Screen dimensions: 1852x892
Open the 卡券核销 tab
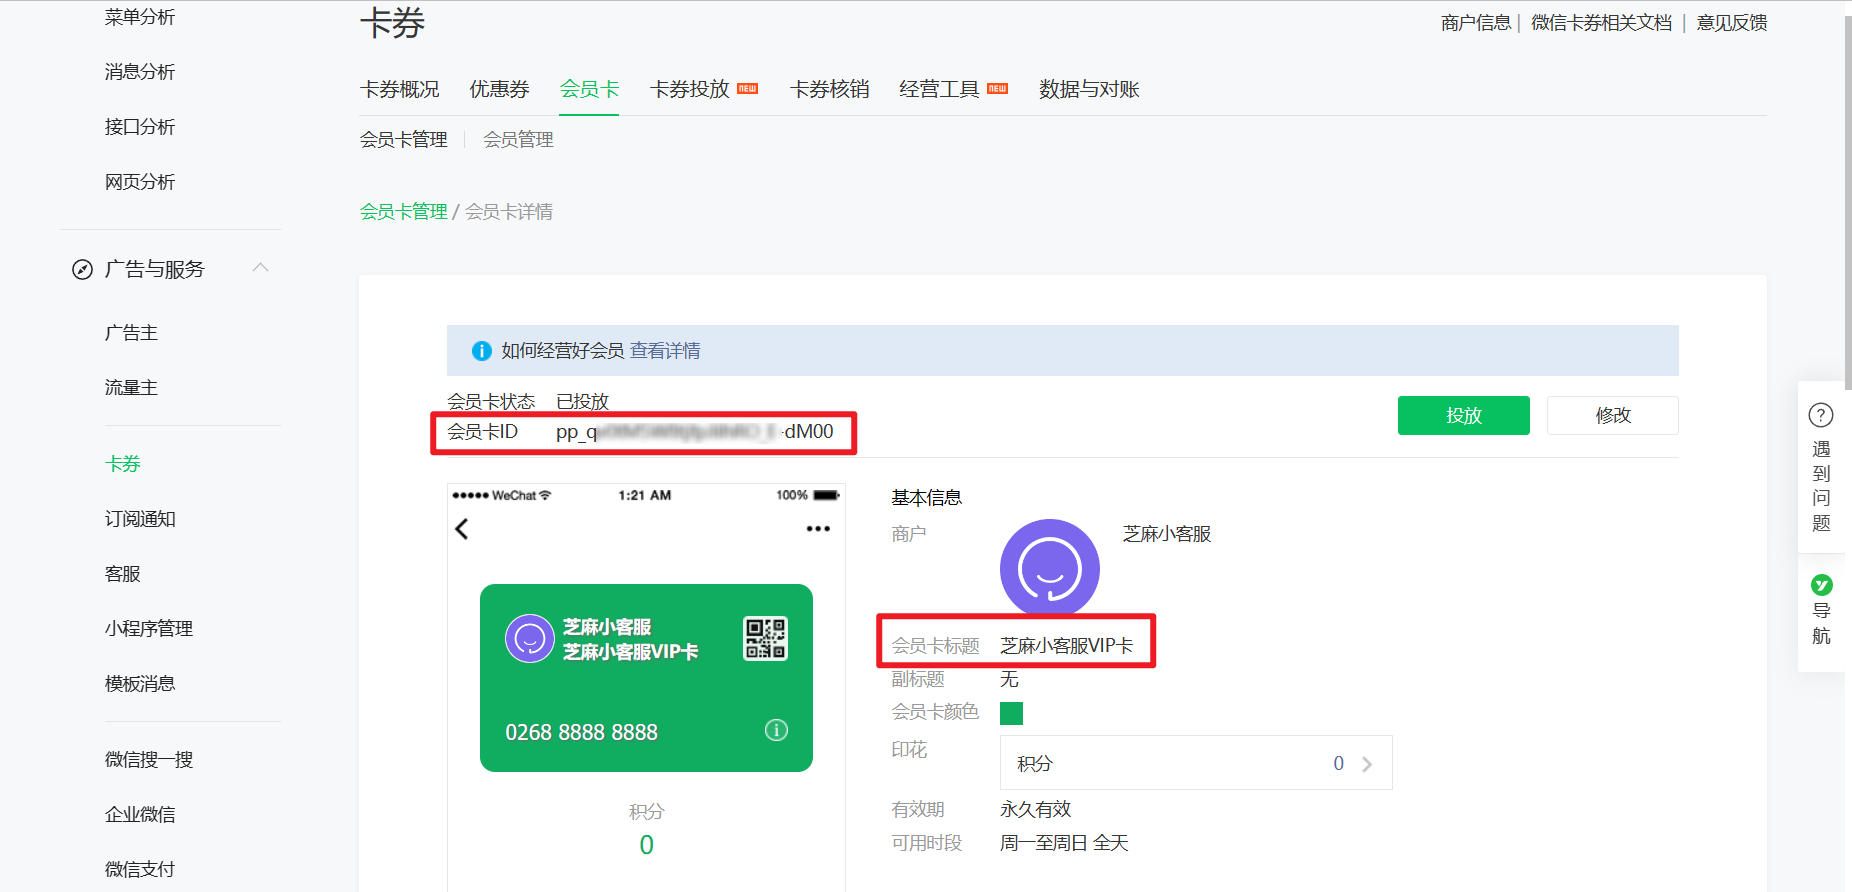click(x=829, y=89)
